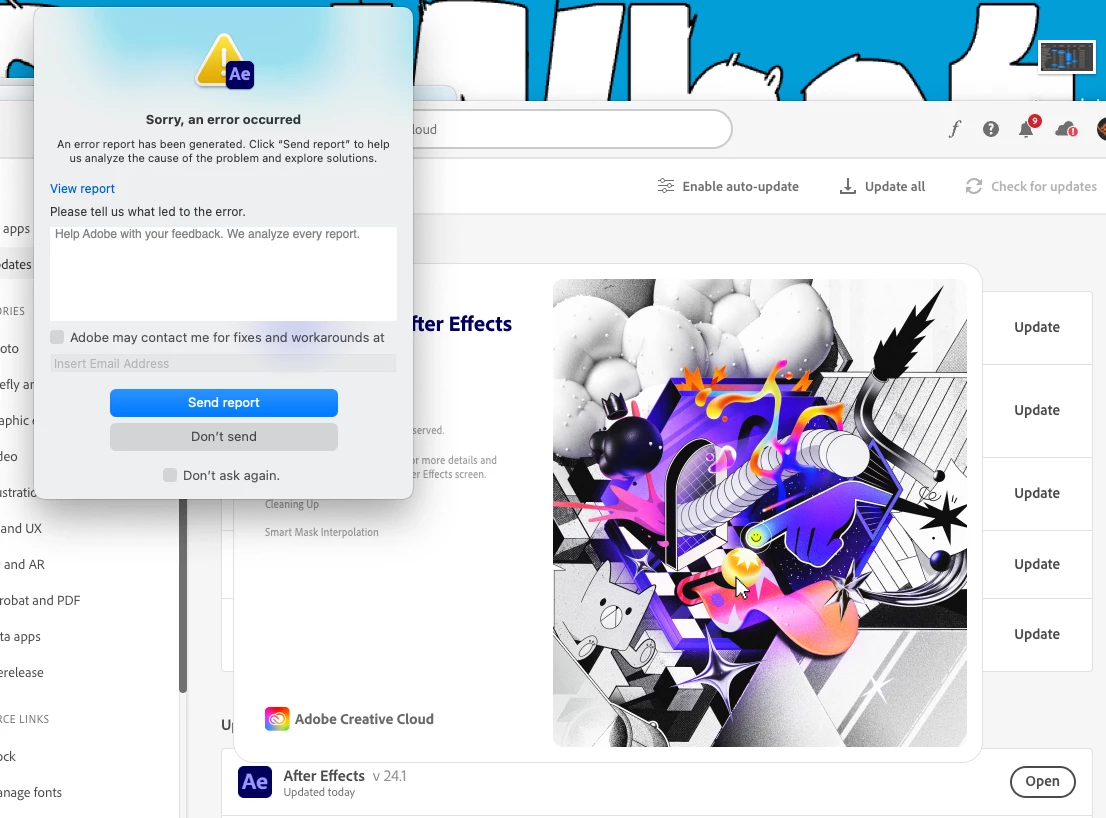Click the Enable auto-update sliders icon

click(665, 186)
